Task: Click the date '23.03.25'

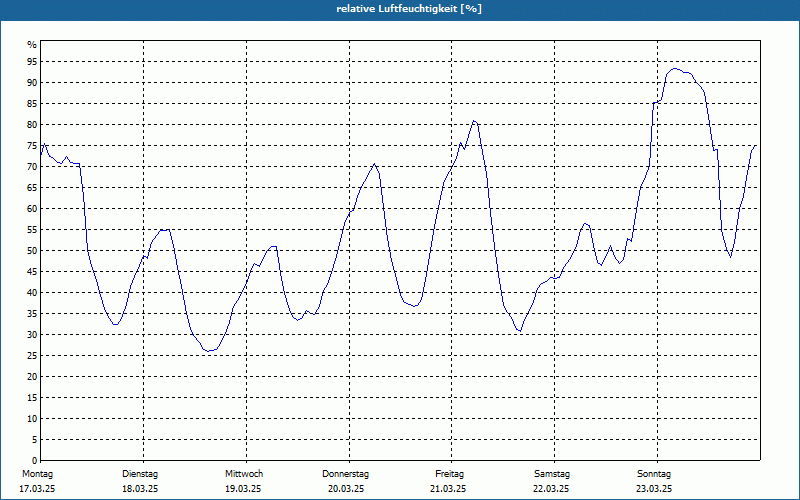Action: tap(654, 489)
